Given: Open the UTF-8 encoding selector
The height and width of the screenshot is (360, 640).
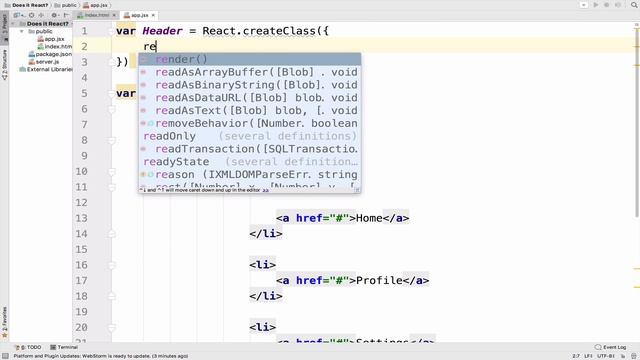Looking at the screenshot, I should click(x=606, y=356).
